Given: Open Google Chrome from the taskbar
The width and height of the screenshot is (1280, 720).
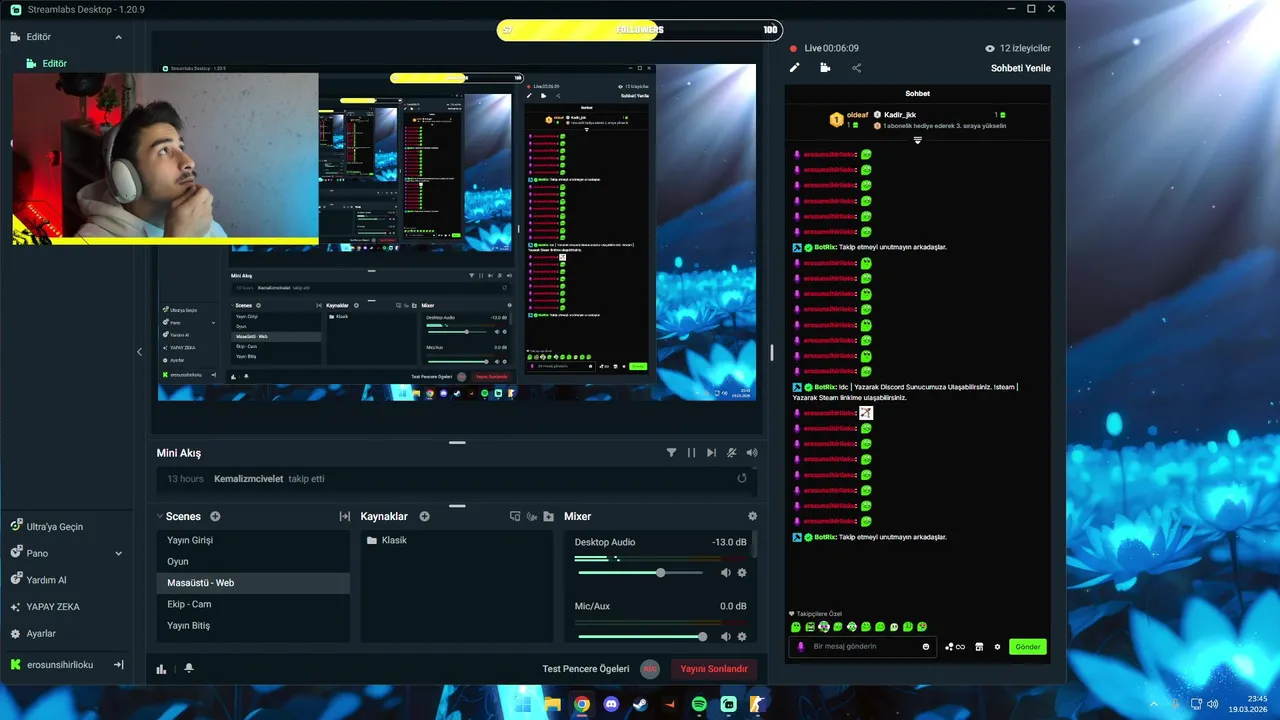Looking at the screenshot, I should click(582, 704).
